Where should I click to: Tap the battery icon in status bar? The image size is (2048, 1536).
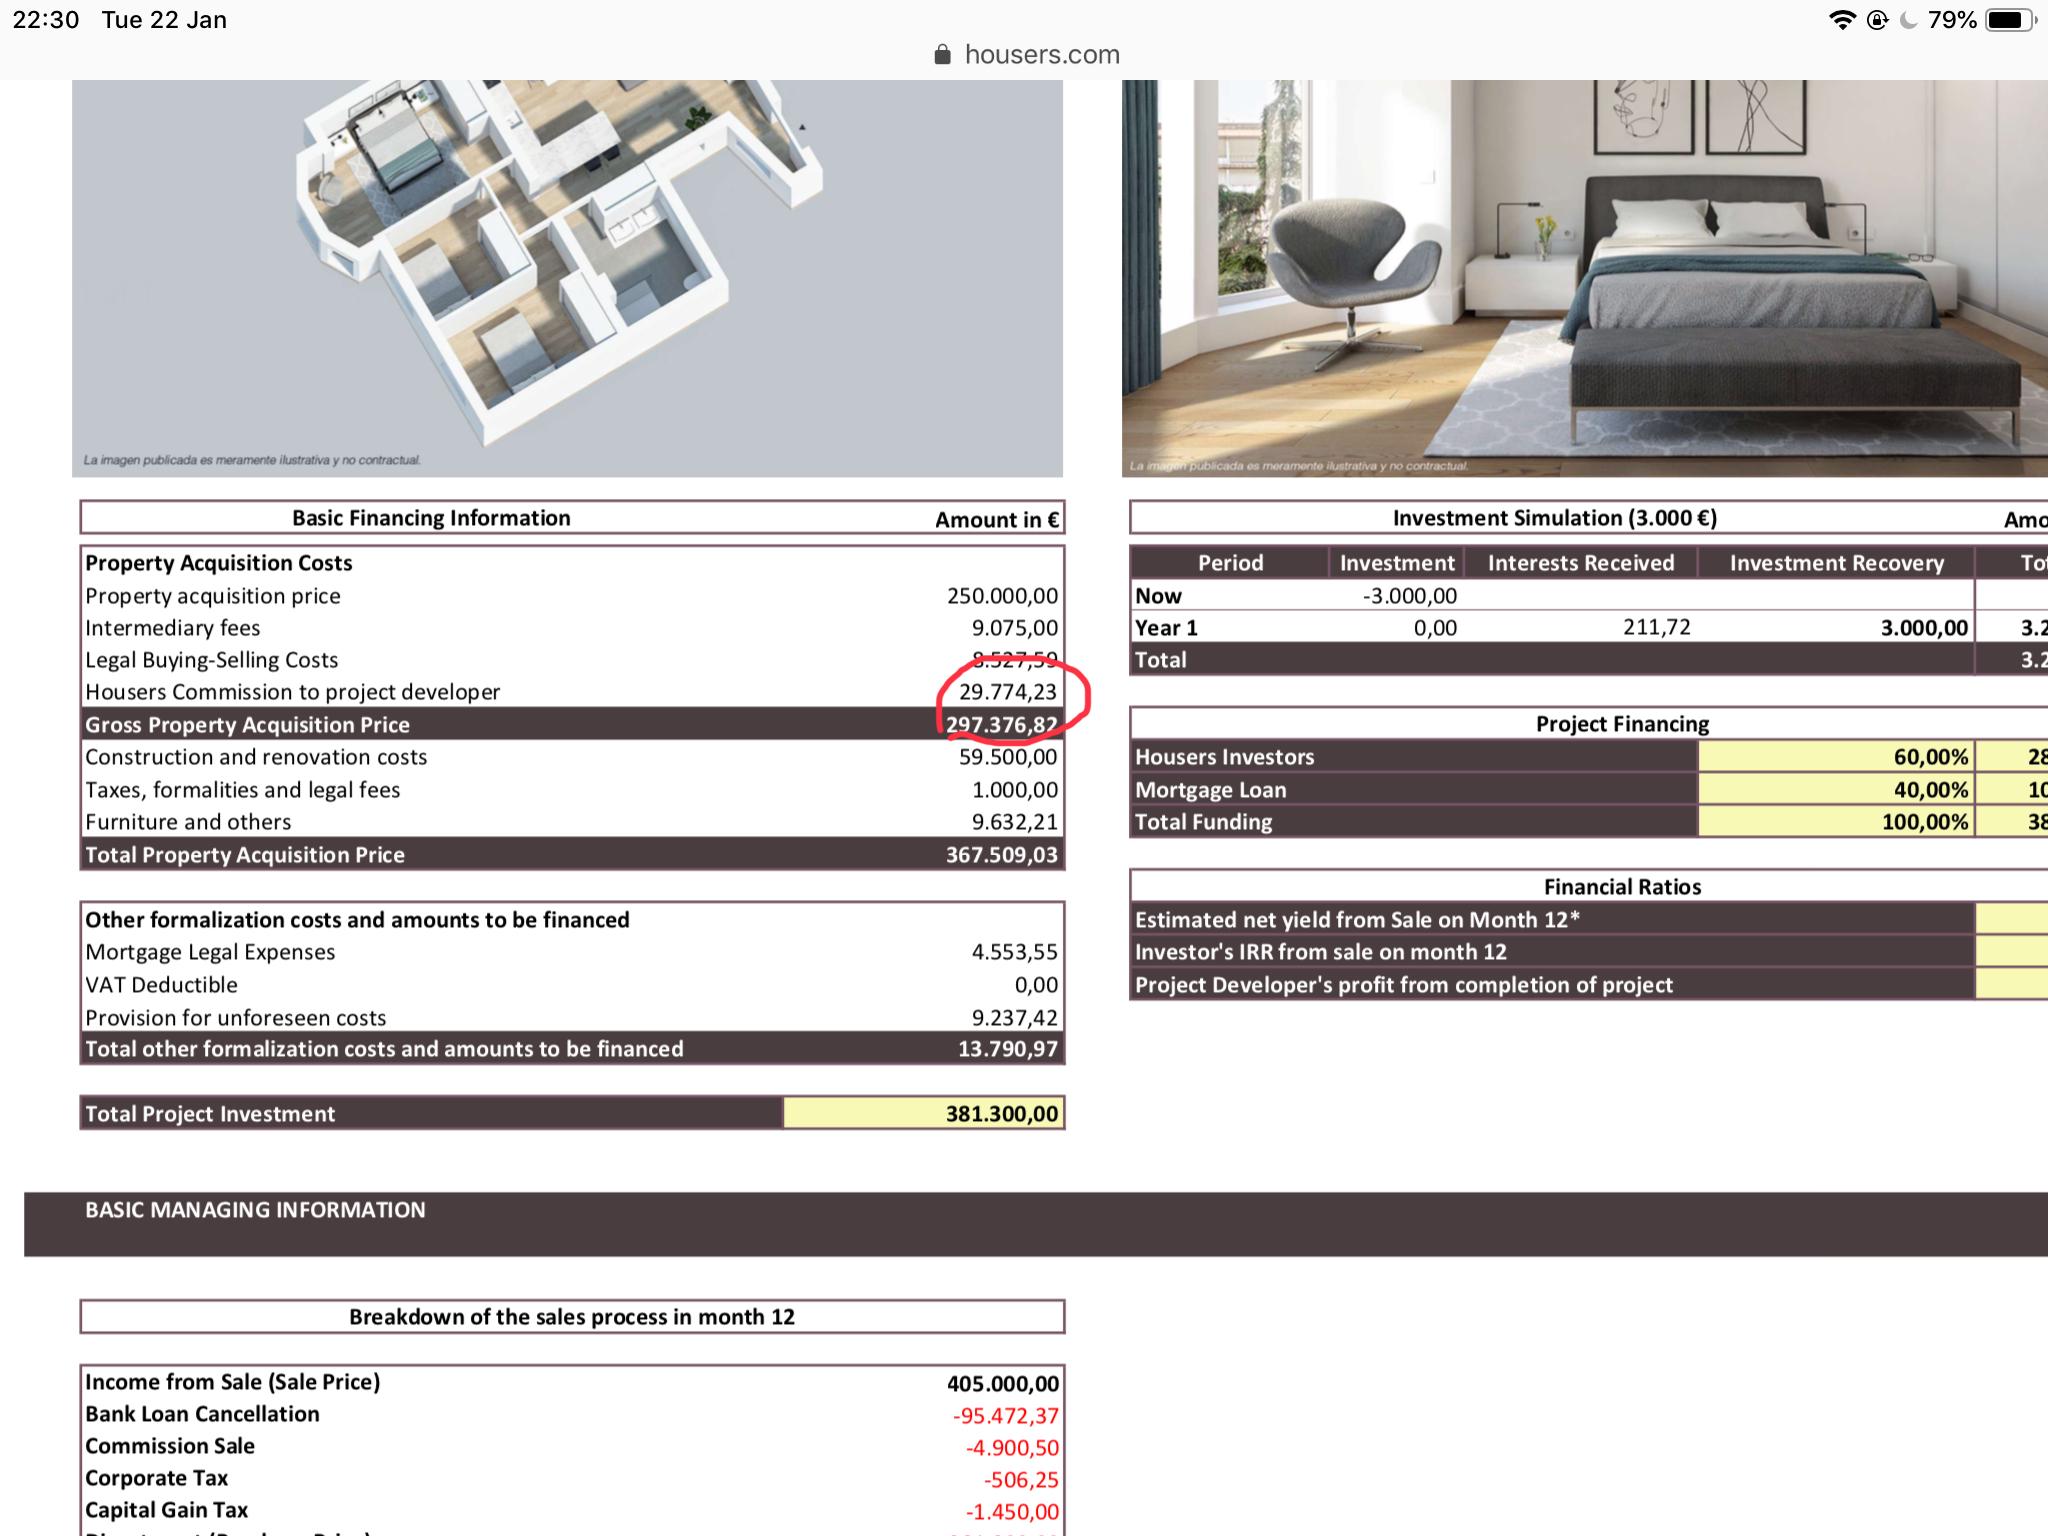[x=2010, y=20]
